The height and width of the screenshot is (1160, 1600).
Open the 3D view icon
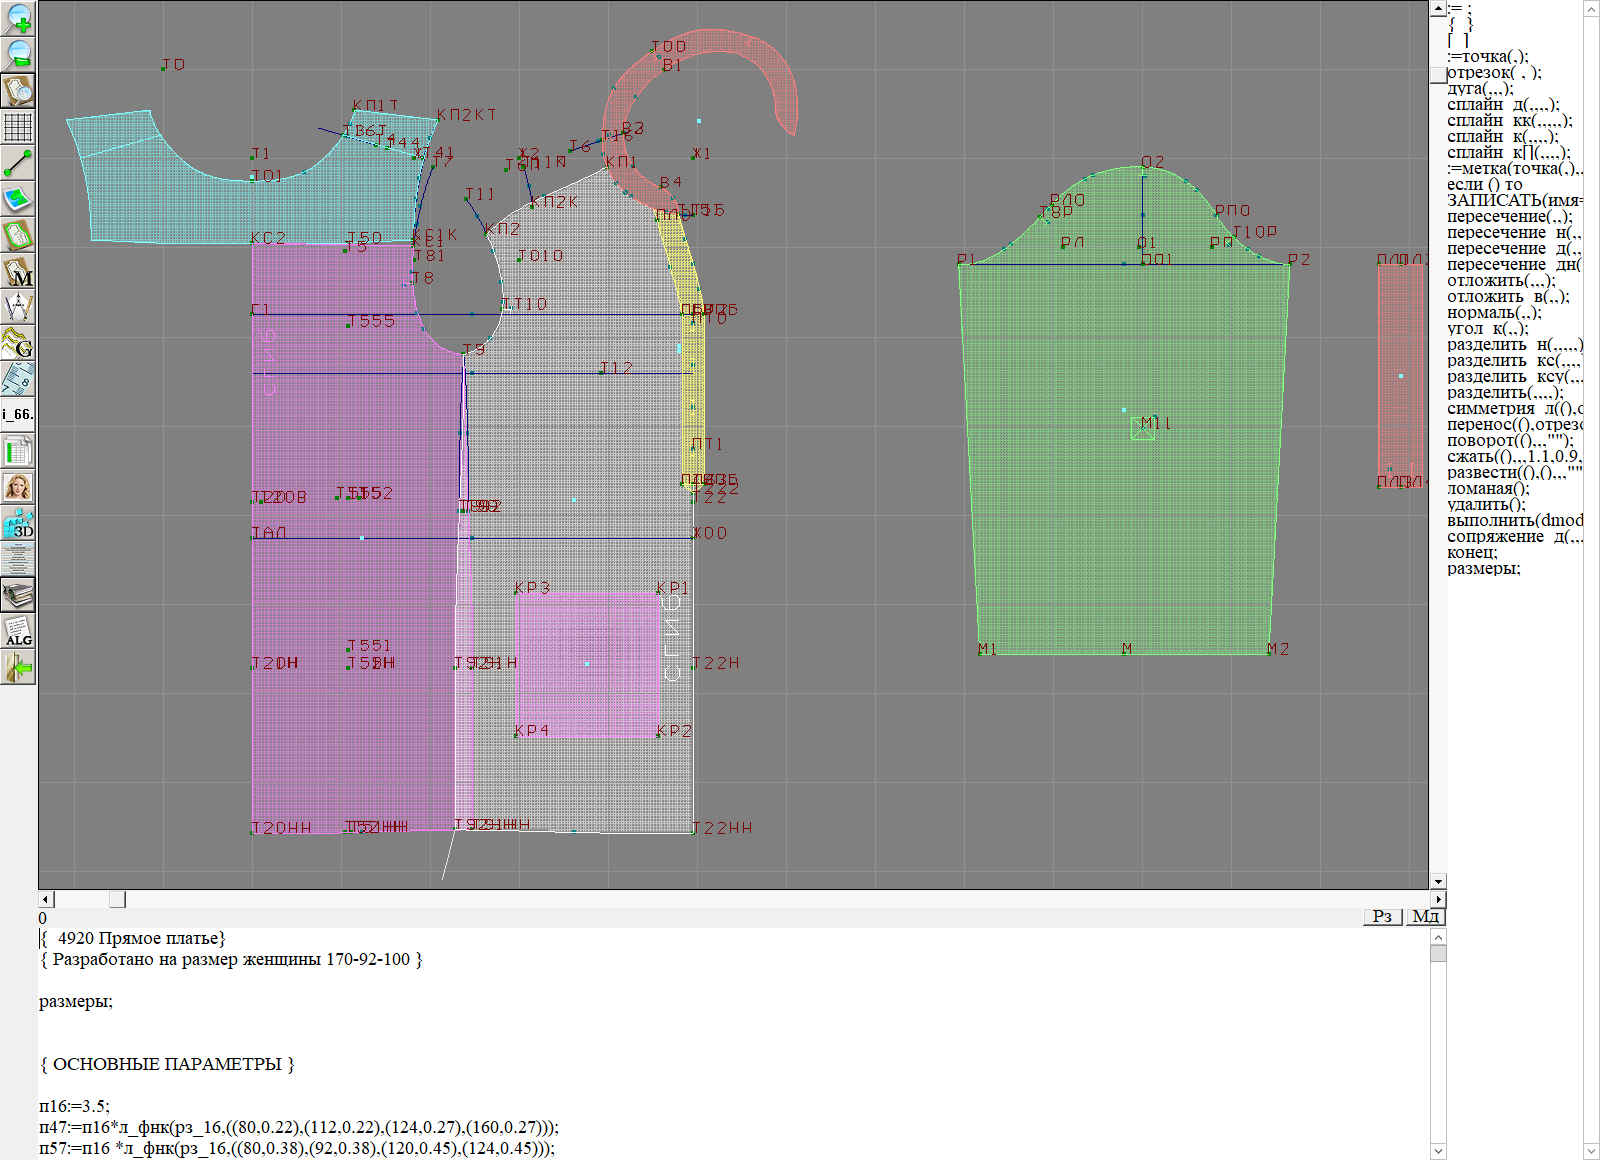18,523
